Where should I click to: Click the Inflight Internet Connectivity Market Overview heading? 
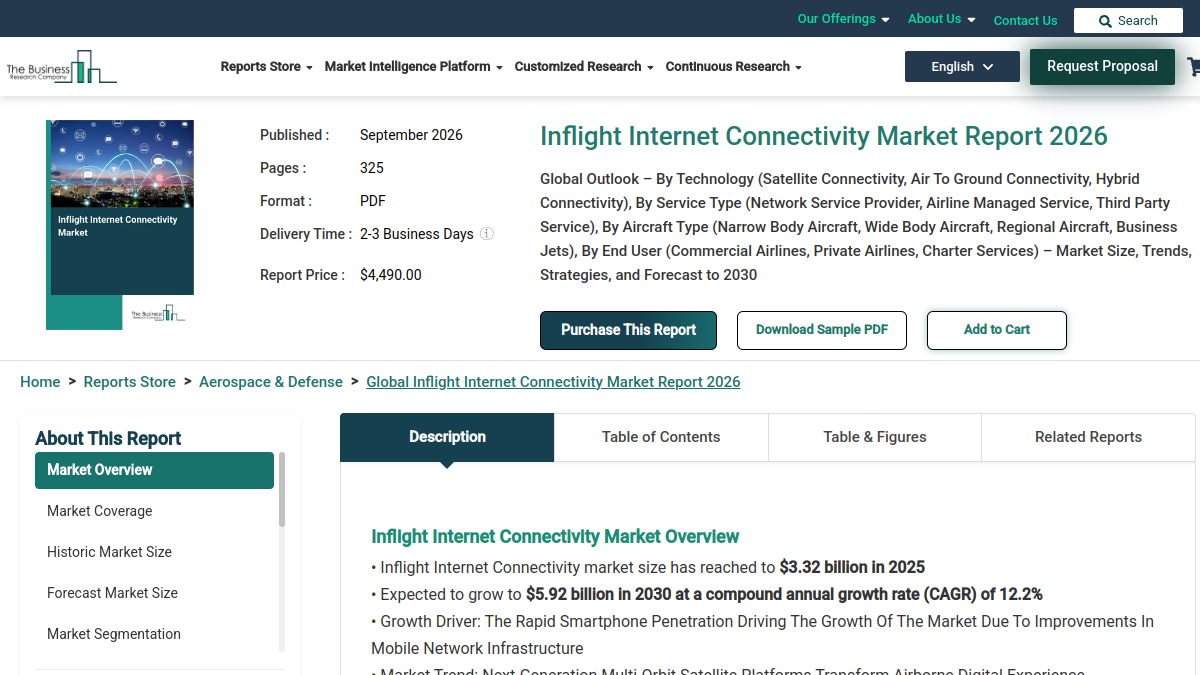coord(555,537)
